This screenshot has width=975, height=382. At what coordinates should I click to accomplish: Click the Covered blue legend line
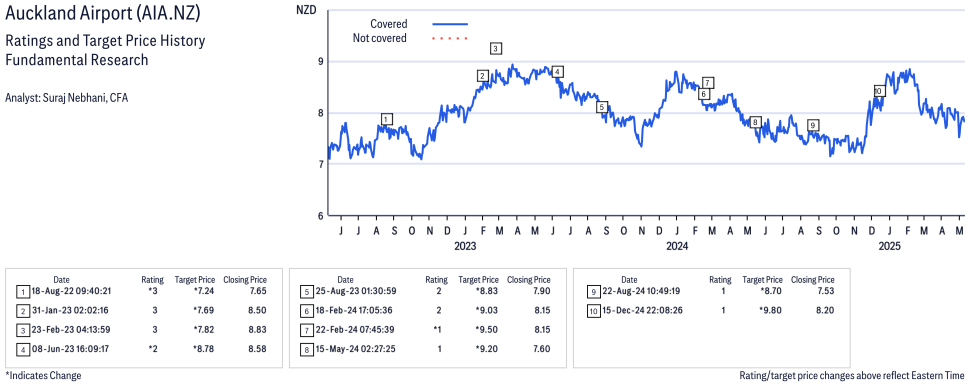[450, 24]
